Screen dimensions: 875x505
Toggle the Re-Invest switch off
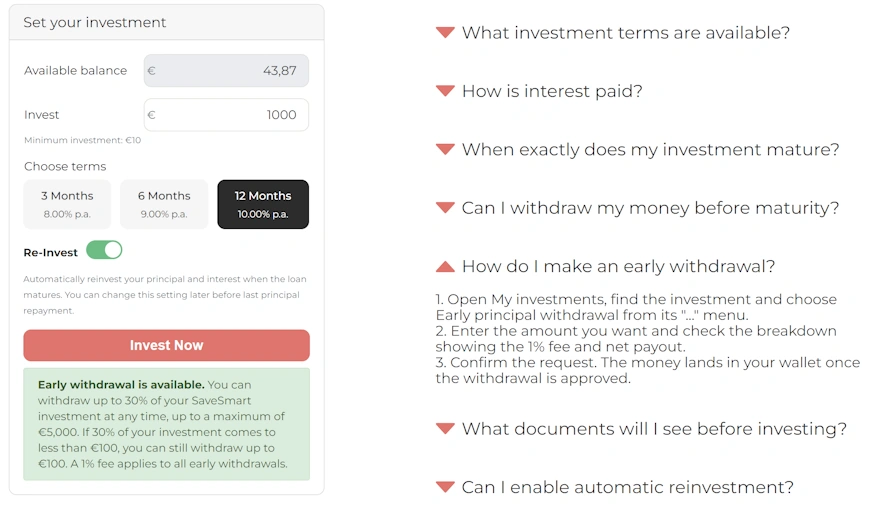coord(104,250)
